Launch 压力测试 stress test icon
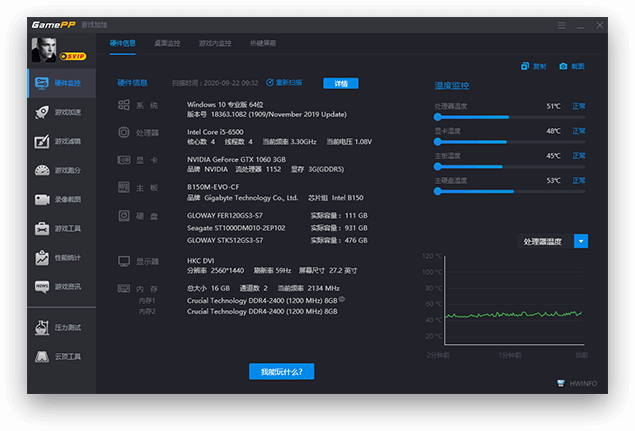The height and width of the screenshot is (431, 635). [x=43, y=327]
